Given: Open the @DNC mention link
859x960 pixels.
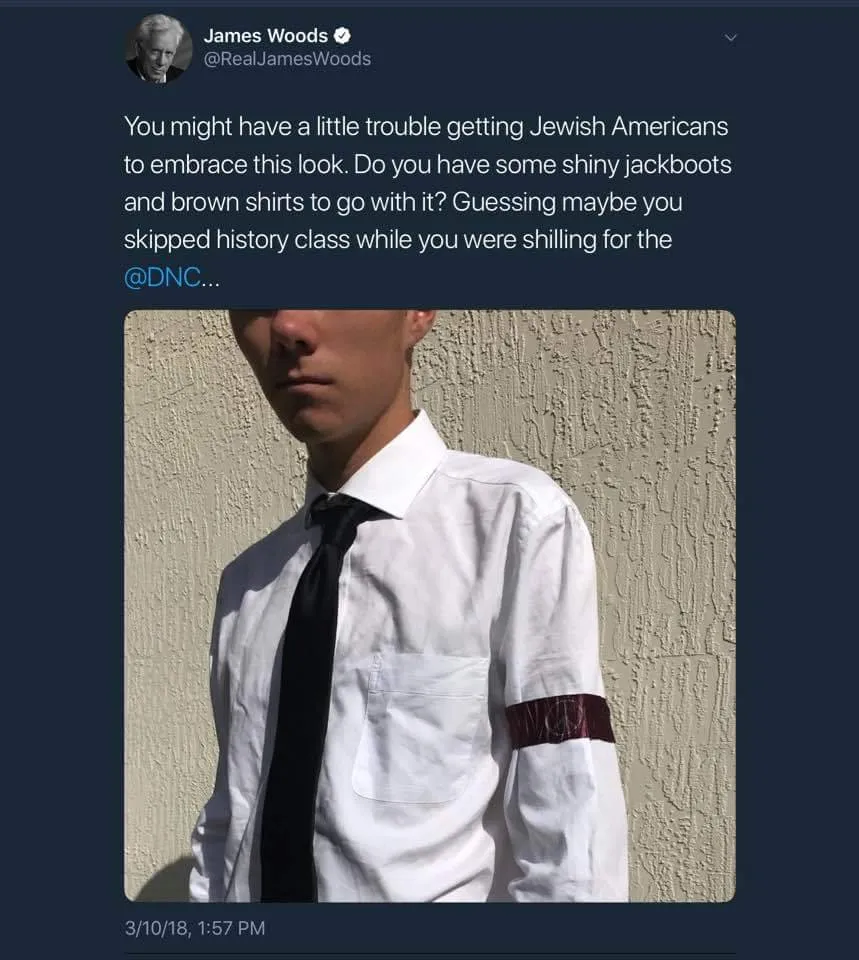Looking at the screenshot, I should (162, 277).
